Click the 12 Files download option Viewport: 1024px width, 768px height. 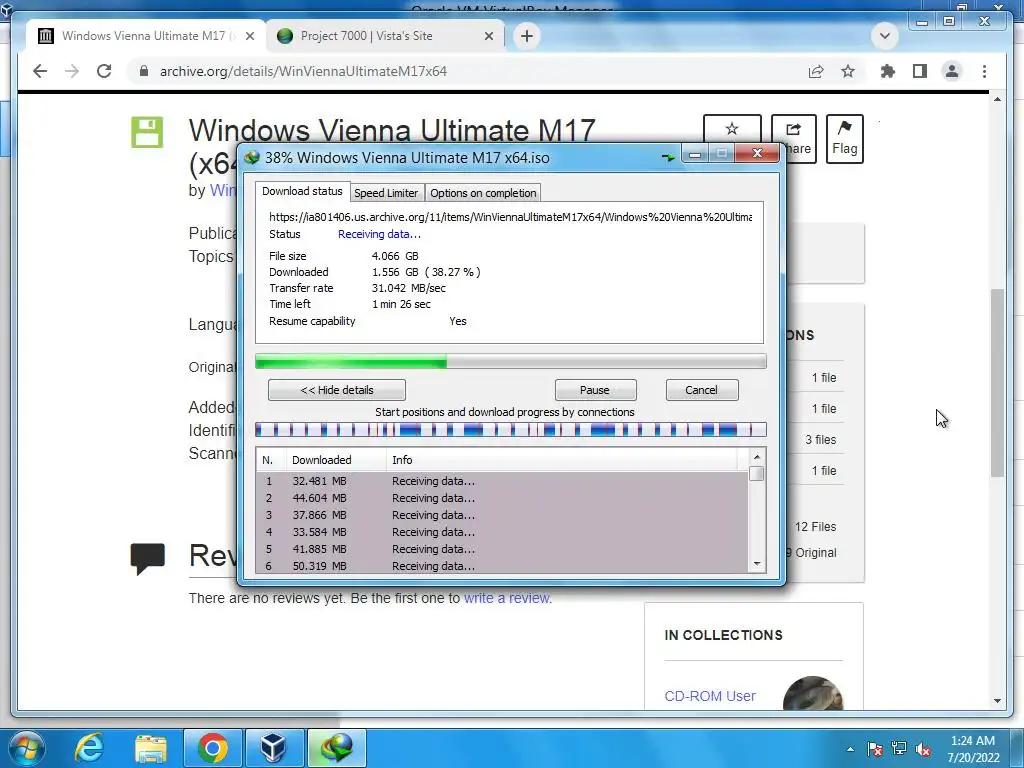pyautogui.click(x=815, y=526)
